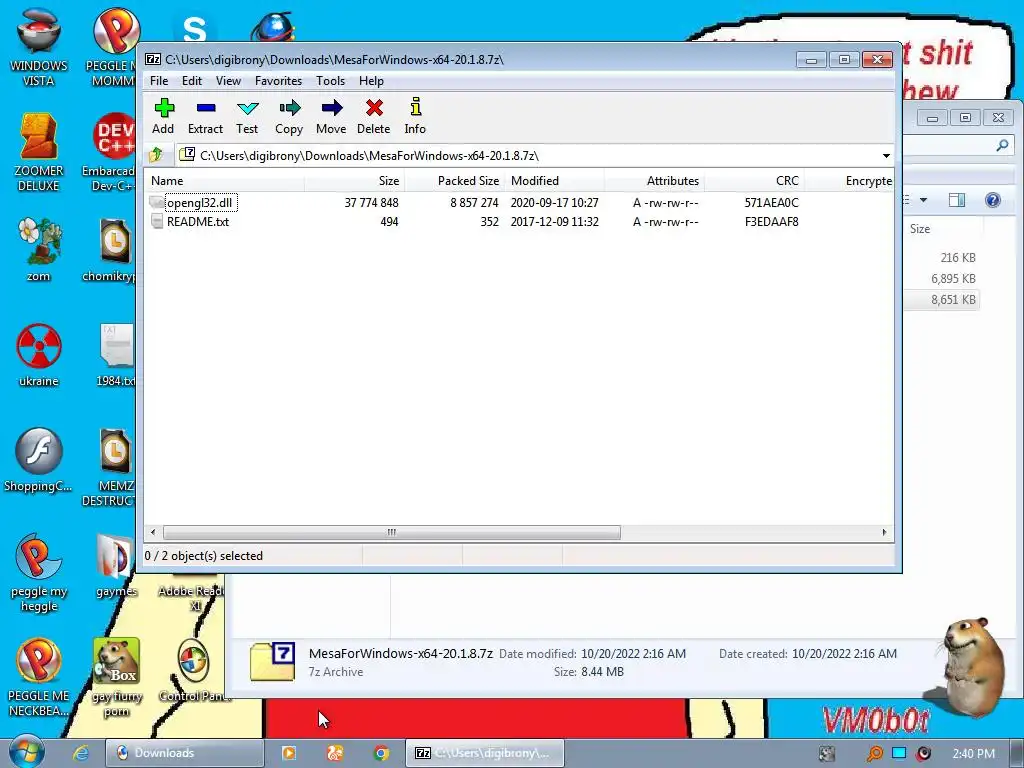The image size is (1024, 768).
Task: Sort by the Packed Size column header
Action: click(x=455, y=181)
